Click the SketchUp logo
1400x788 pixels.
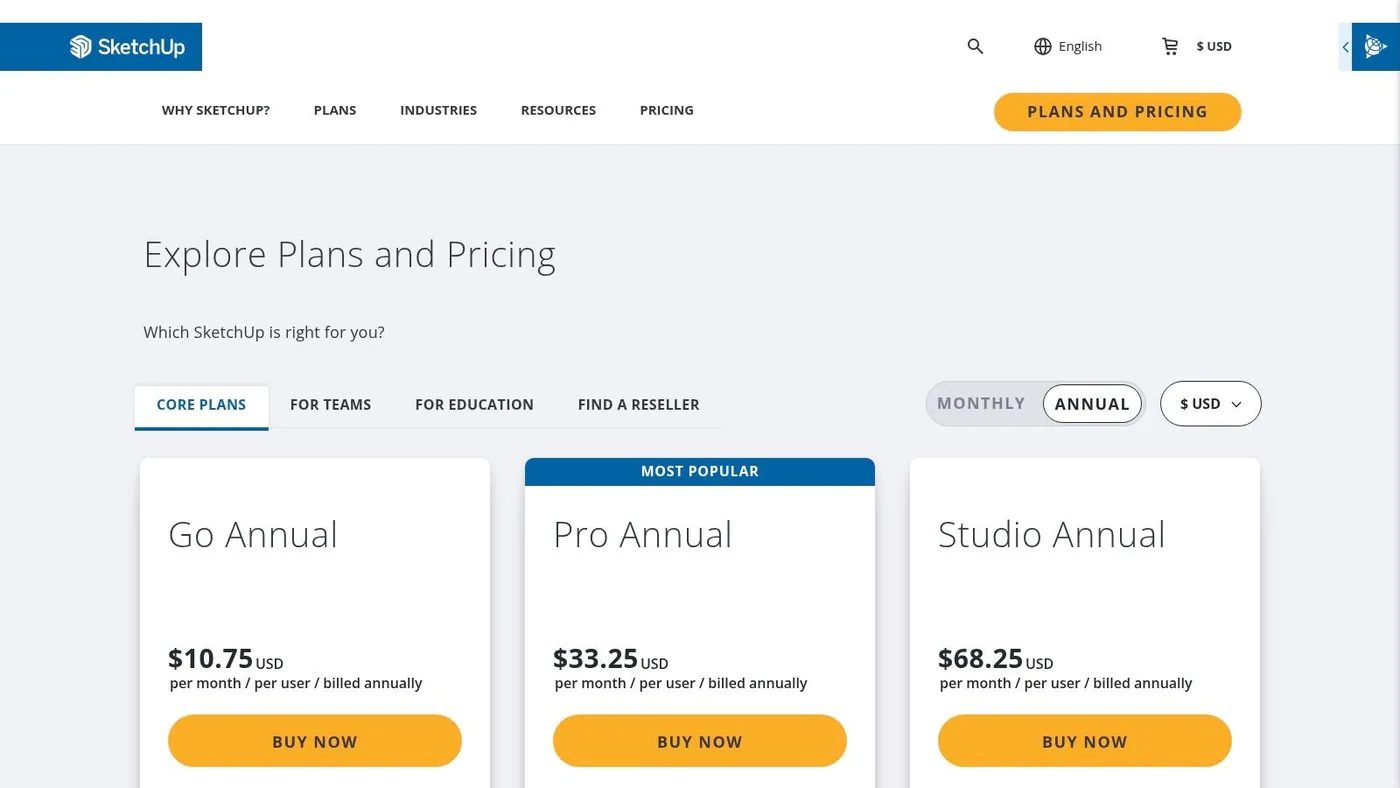tap(127, 47)
